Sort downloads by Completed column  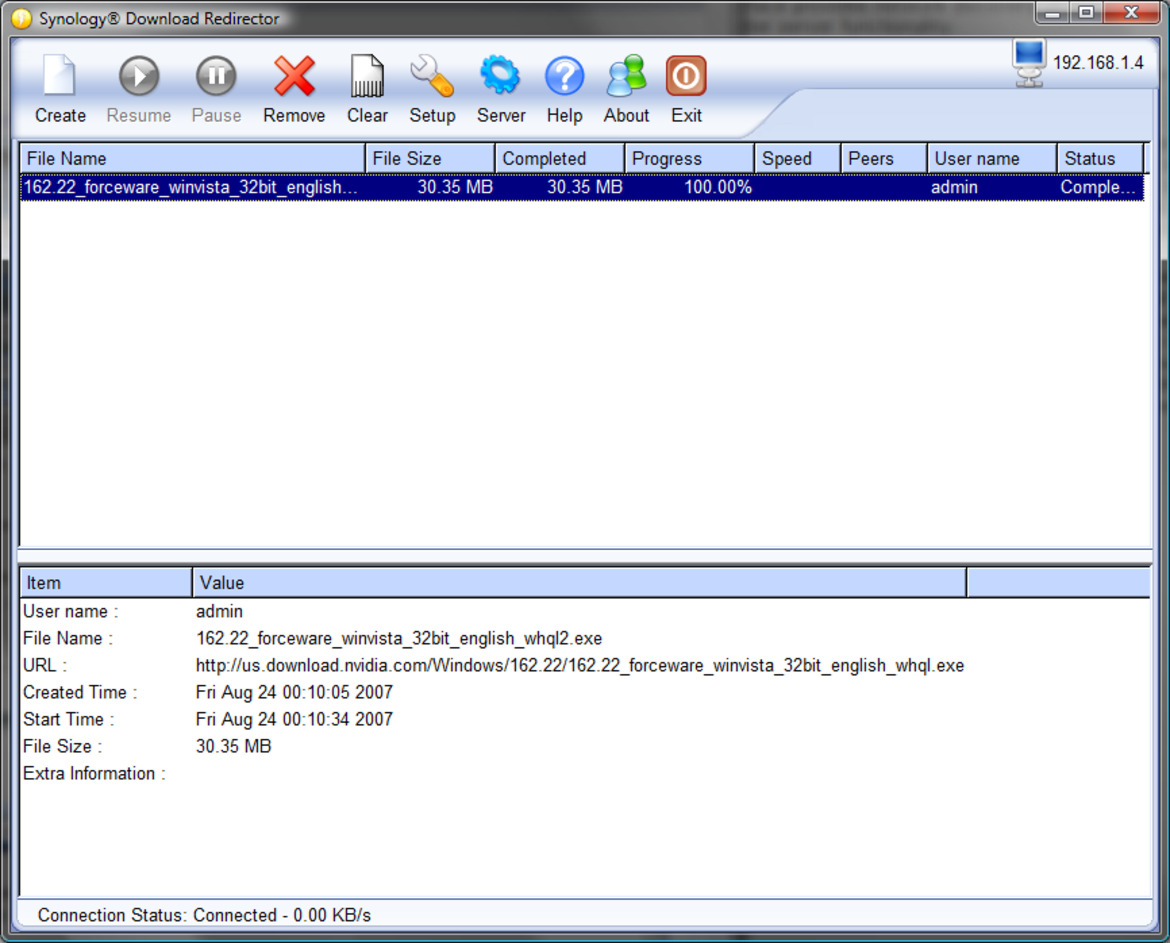[x=560, y=158]
